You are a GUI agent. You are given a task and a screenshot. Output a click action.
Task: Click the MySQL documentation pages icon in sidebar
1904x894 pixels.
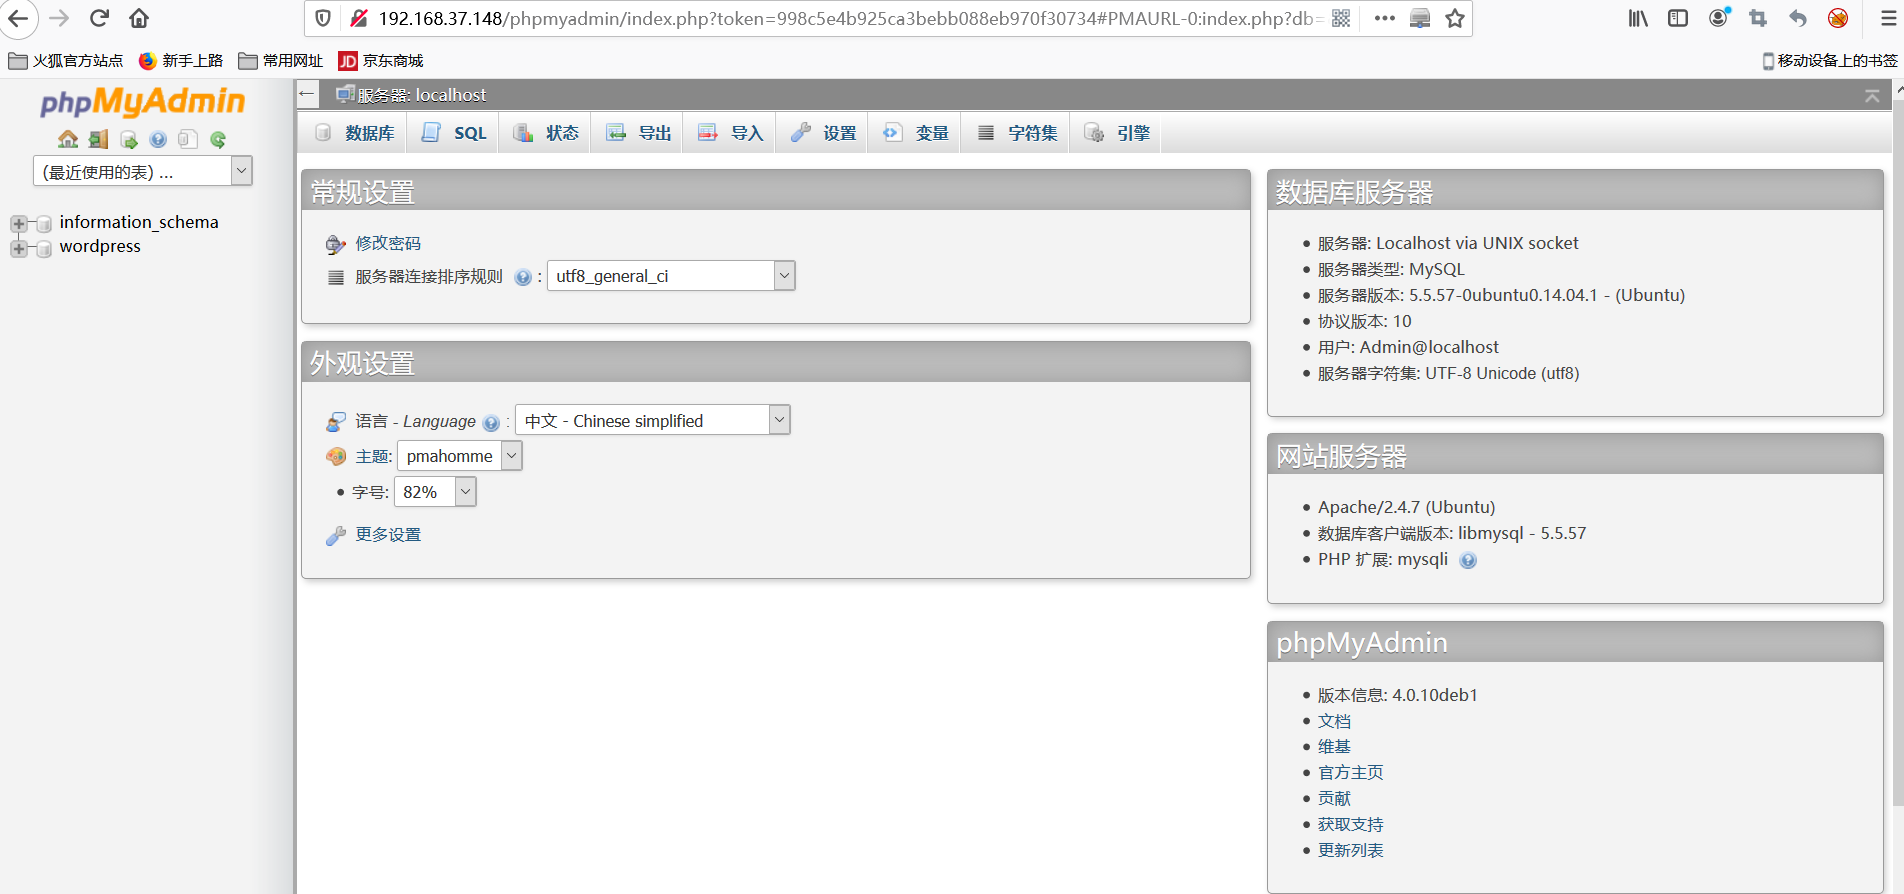click(x=188, y=139)
